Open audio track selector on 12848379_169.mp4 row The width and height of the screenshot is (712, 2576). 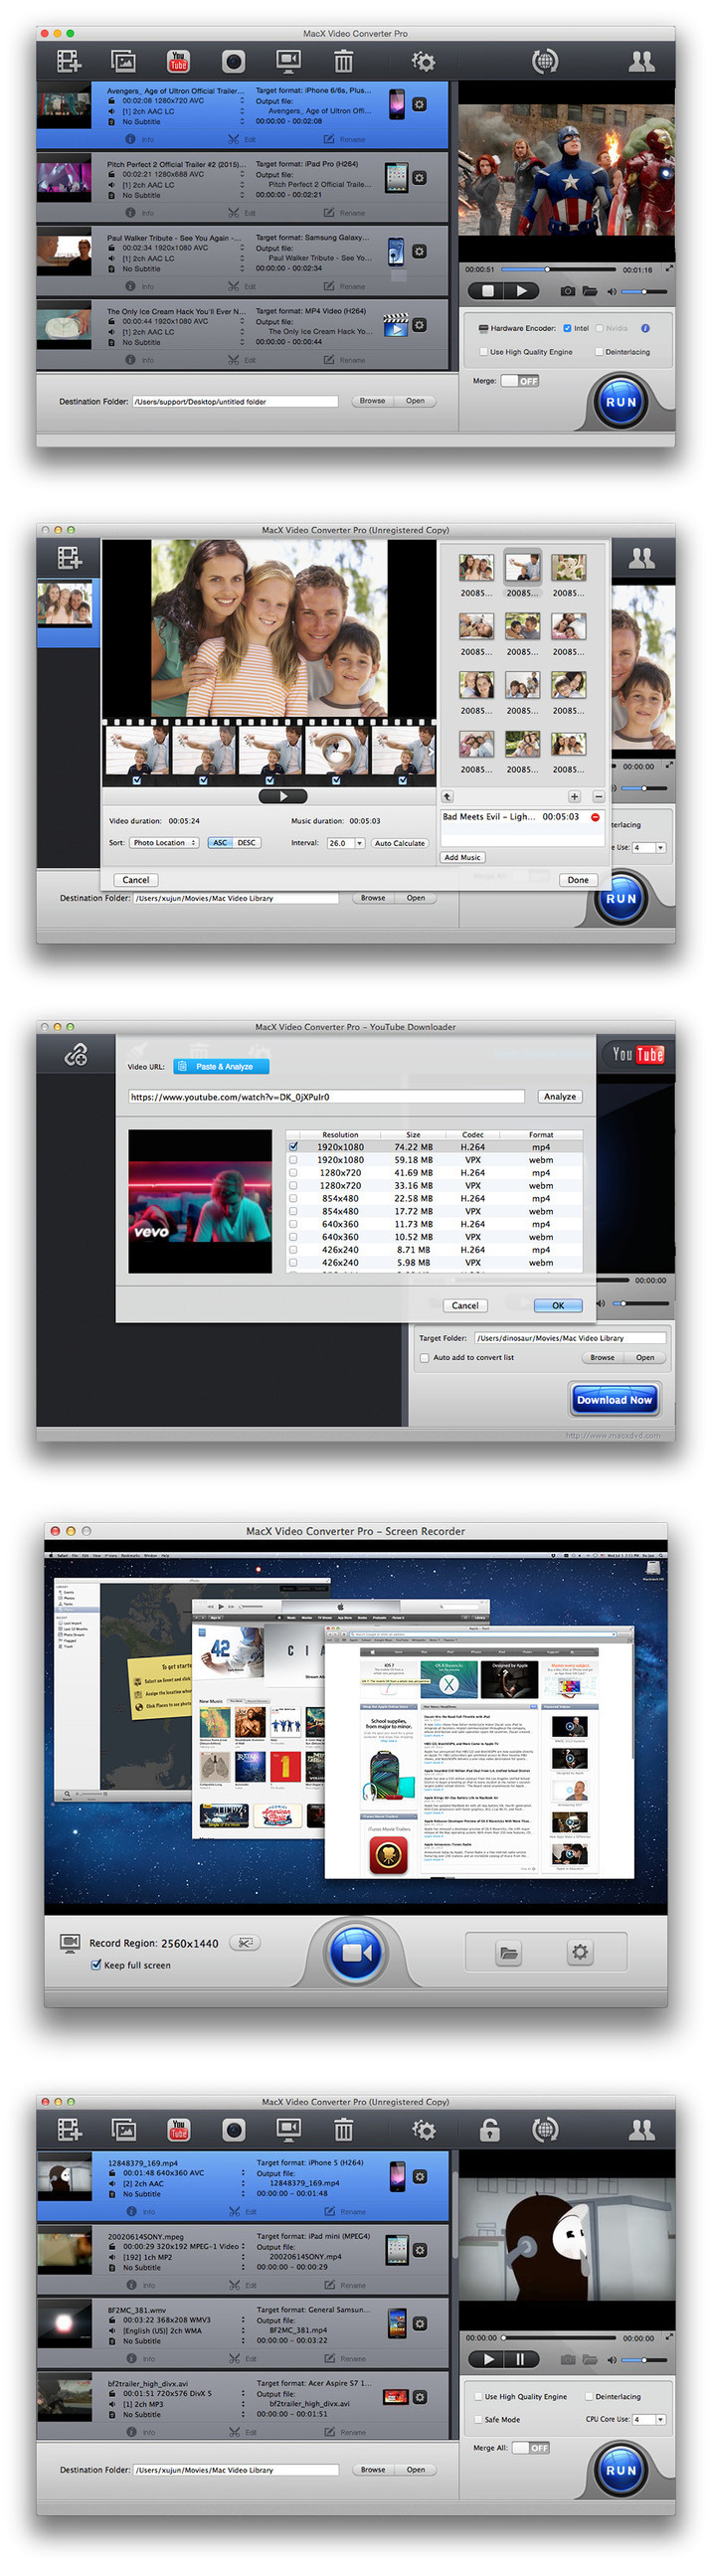pyautogui.click(x=242, y=2183)
